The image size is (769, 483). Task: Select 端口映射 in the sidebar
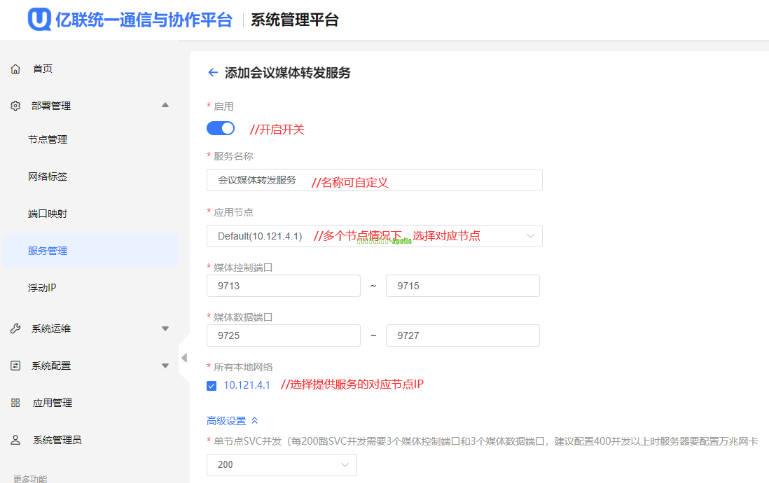coord(48,214)
